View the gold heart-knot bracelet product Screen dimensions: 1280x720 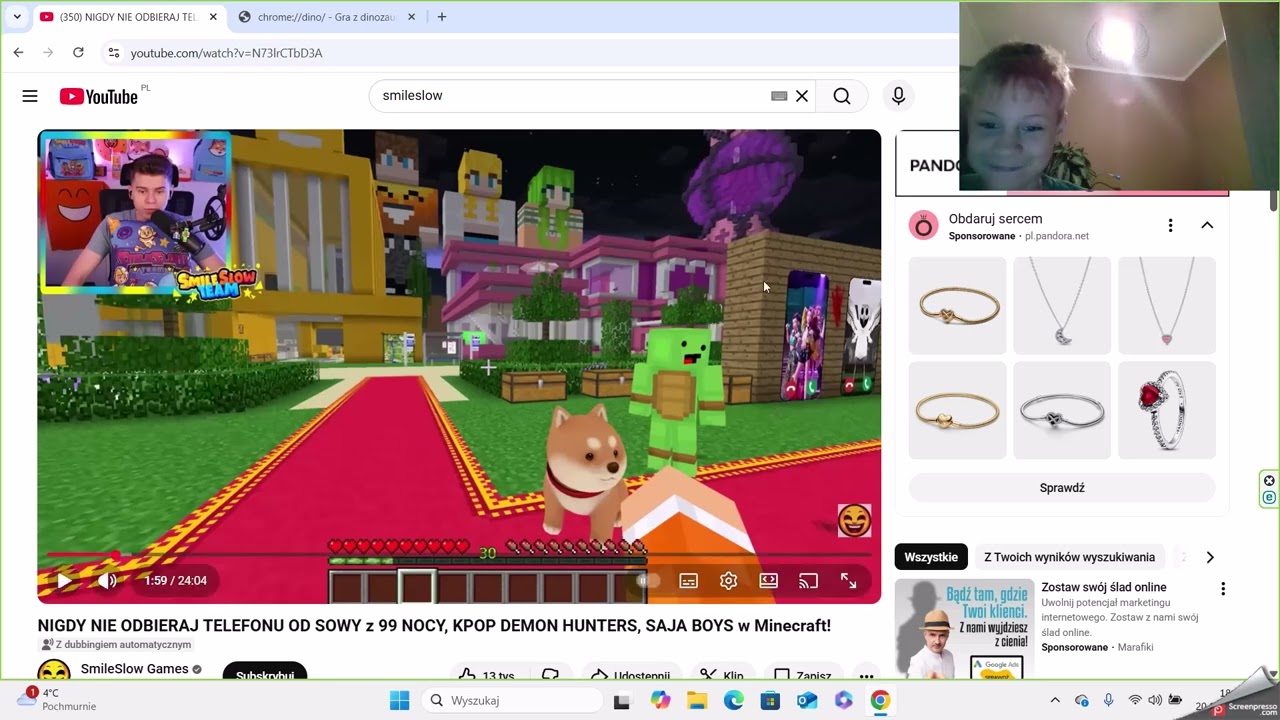[x=958, y=306]
